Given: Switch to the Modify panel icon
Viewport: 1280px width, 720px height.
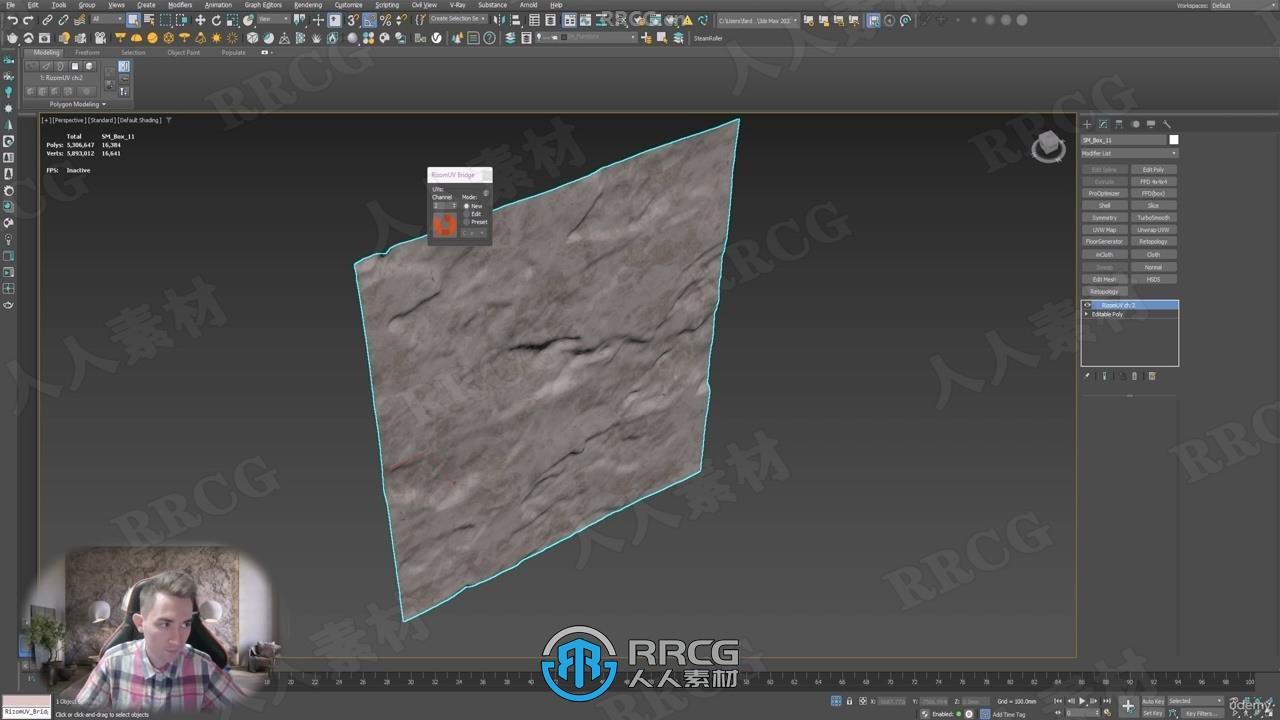Looking at the screenshot, I should 1103,124.
